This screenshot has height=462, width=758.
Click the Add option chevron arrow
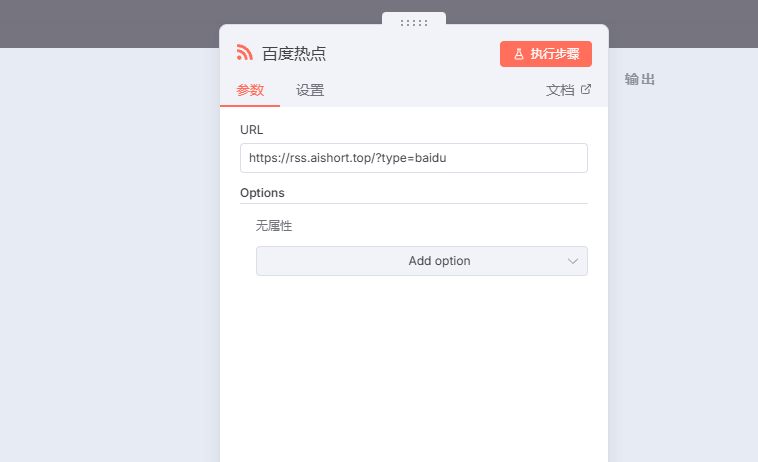point(573,261)
